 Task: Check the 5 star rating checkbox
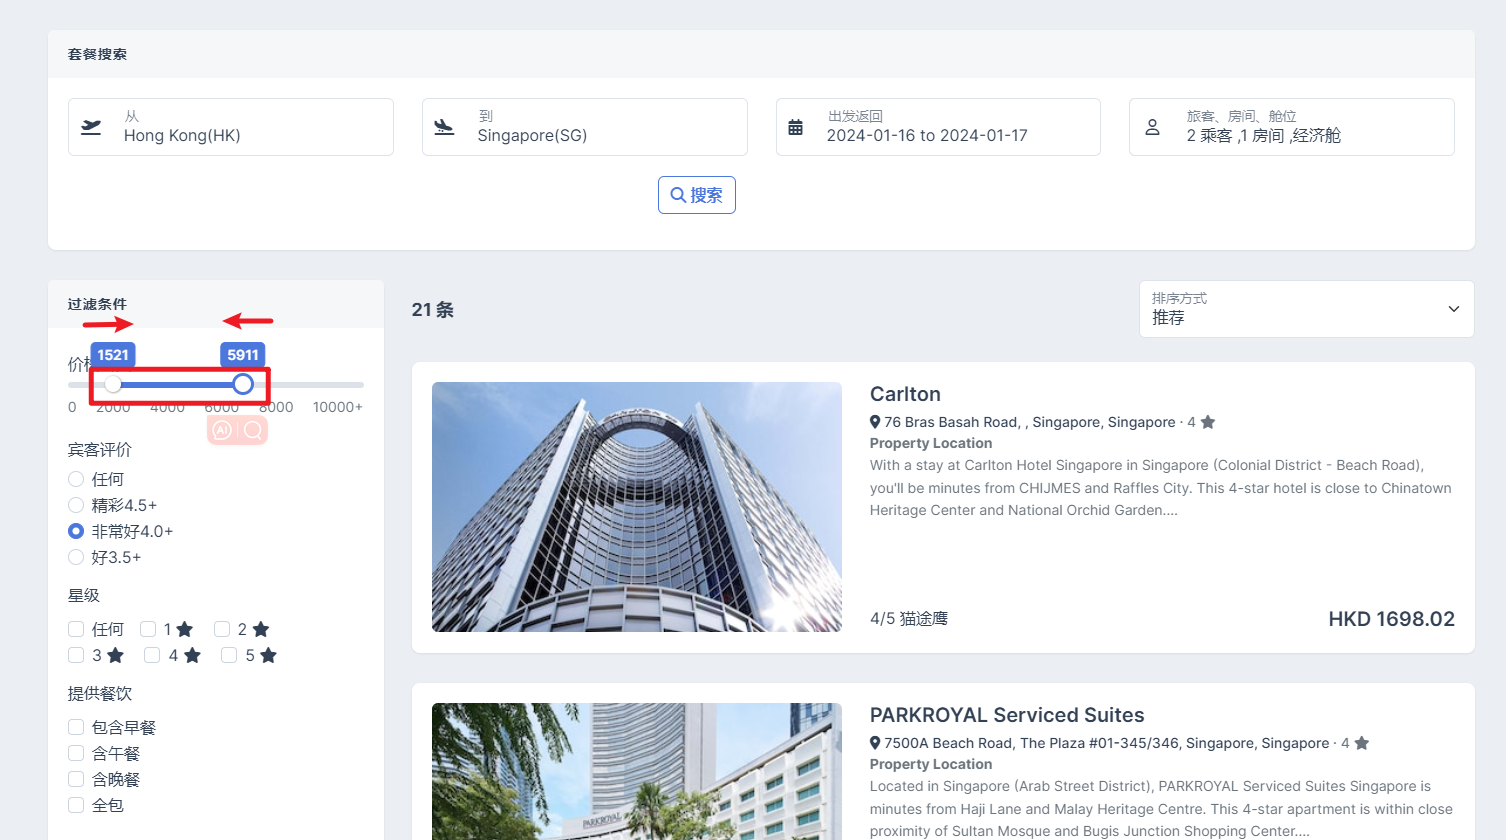point(229,655)
